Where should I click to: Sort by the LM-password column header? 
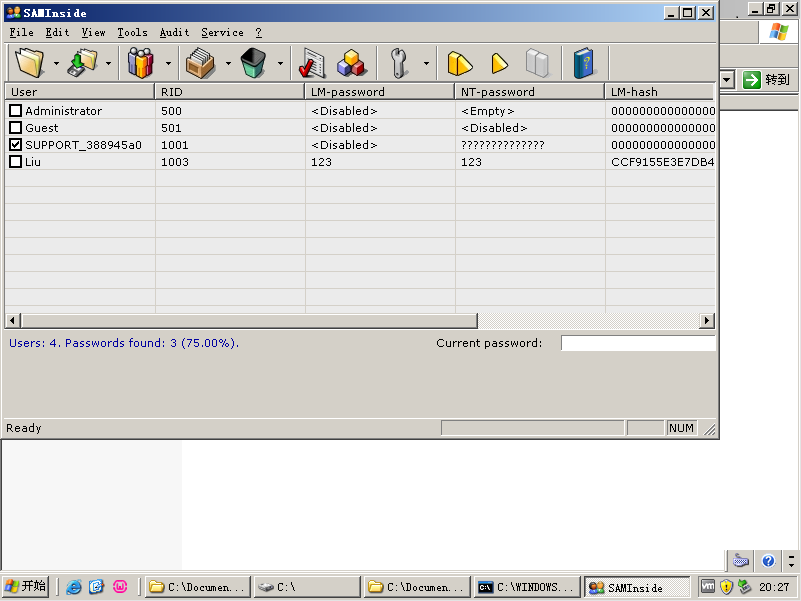(380, 91)
